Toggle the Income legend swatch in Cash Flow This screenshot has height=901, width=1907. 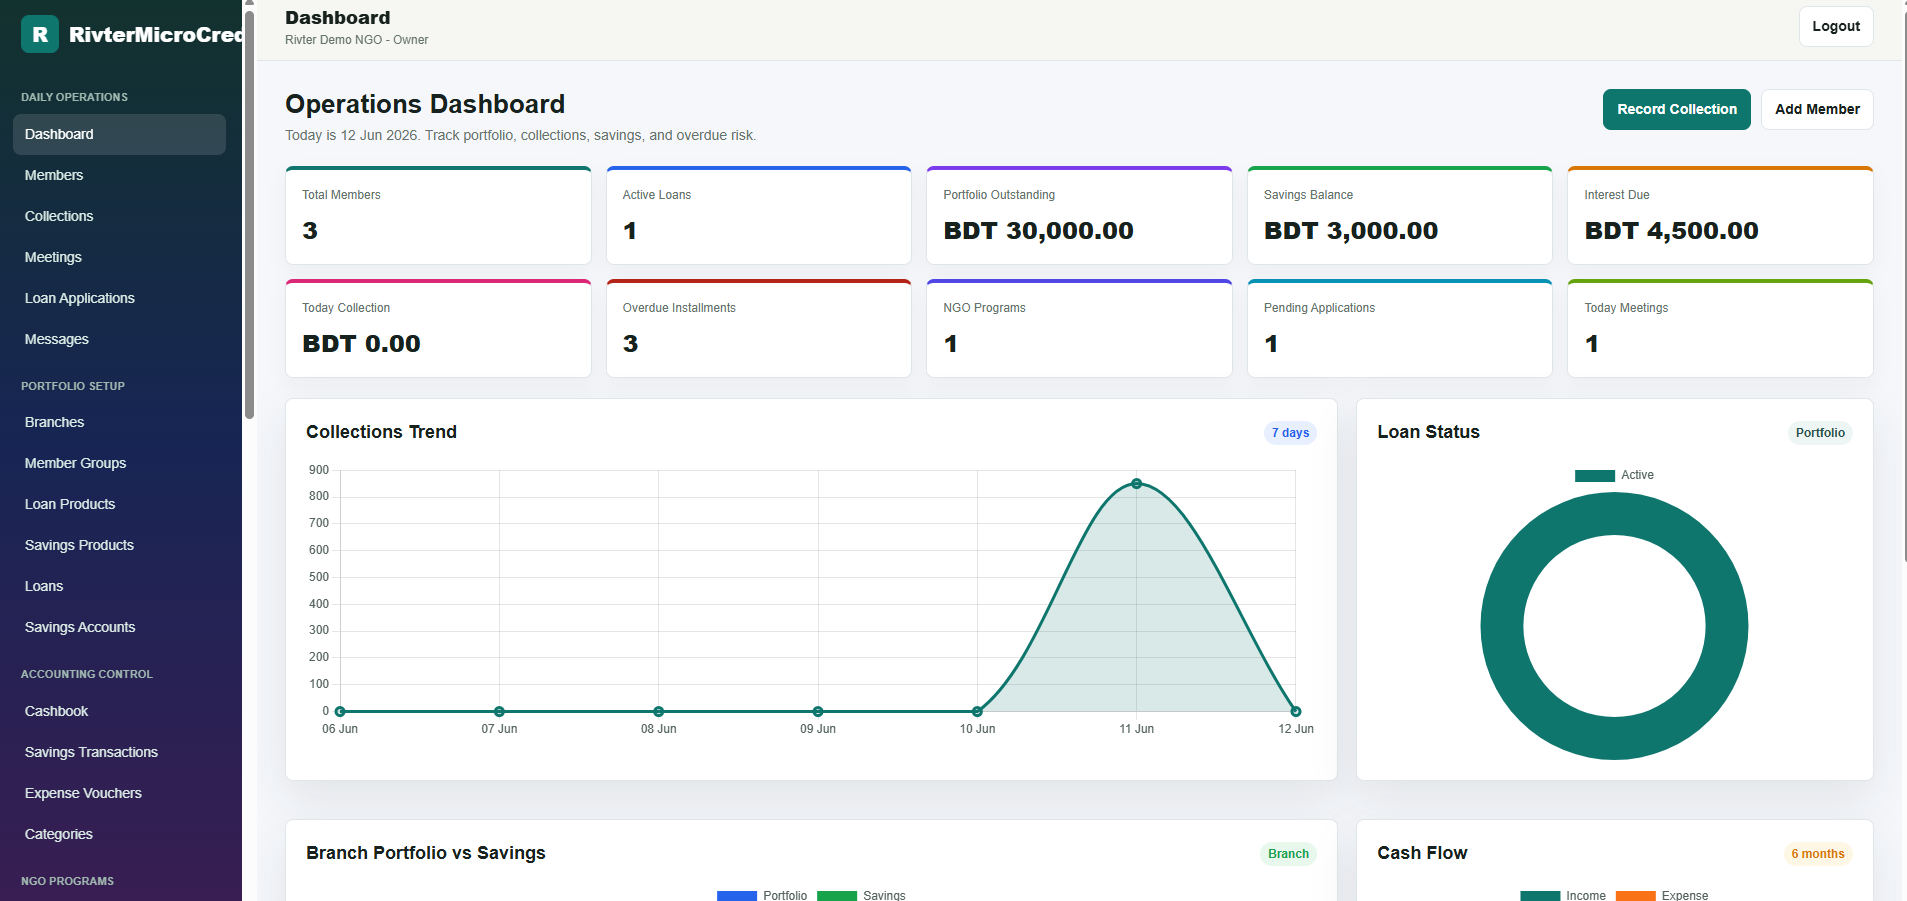pos(1540,895)
